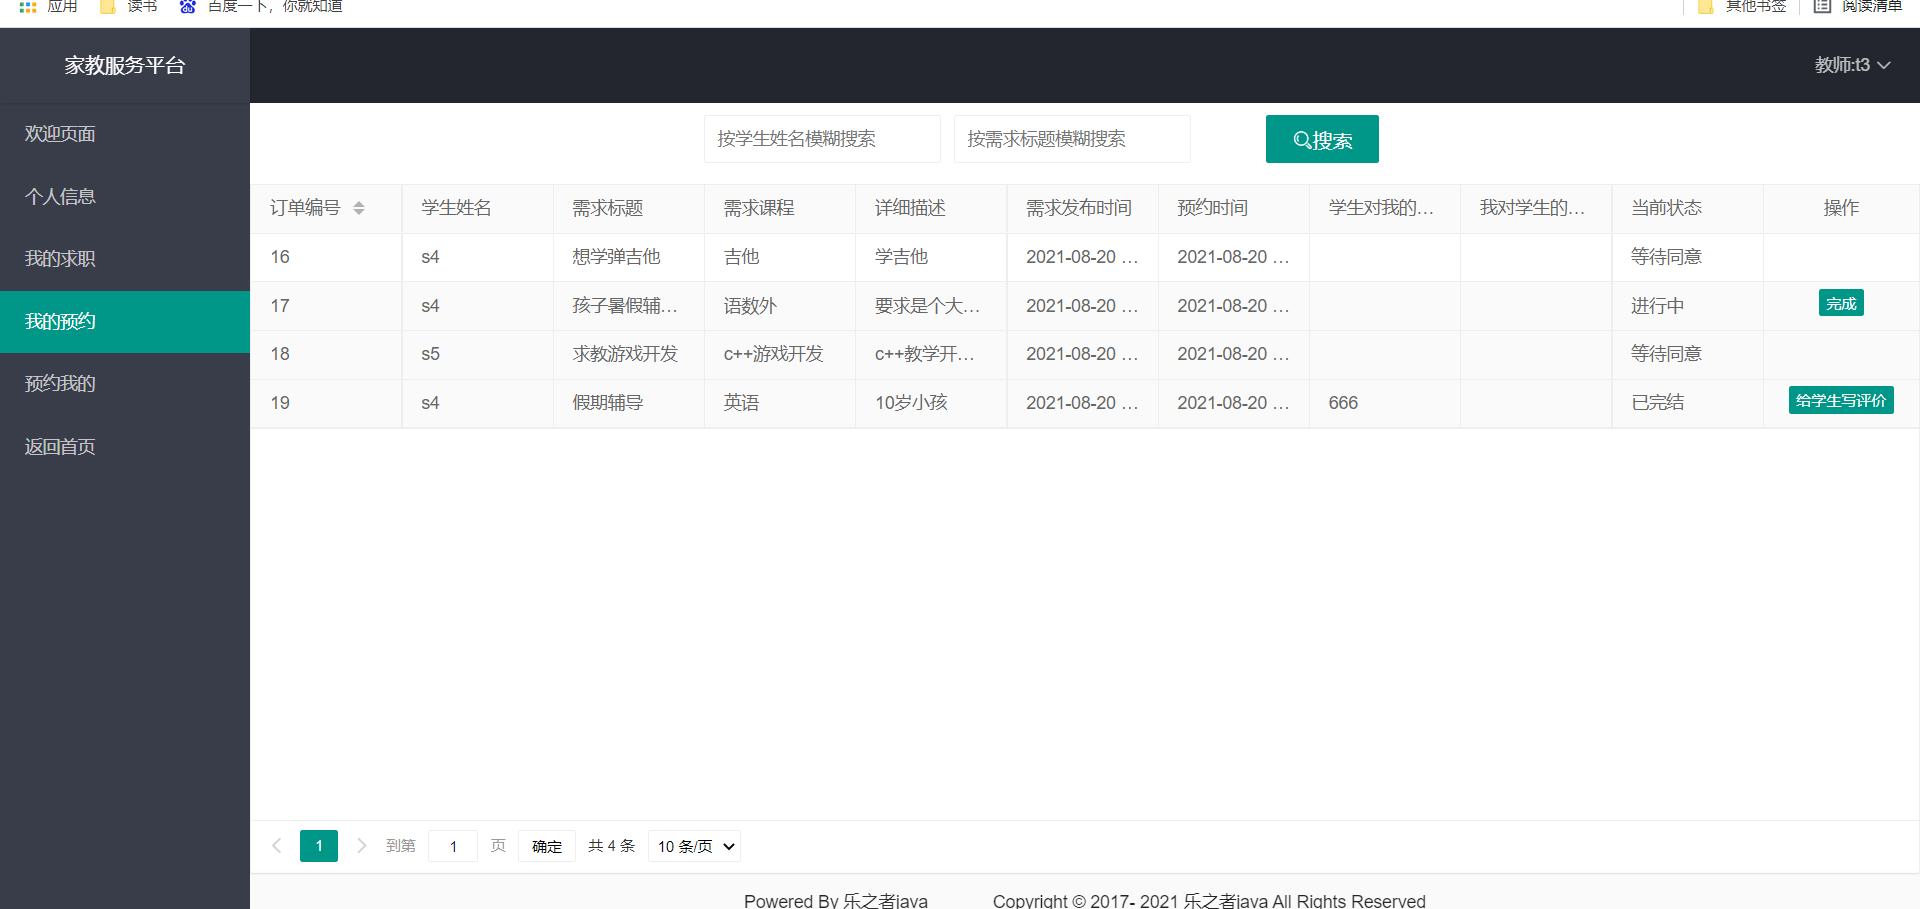Focus the 按需求标题模糊搜索 input

point(1072,139)
